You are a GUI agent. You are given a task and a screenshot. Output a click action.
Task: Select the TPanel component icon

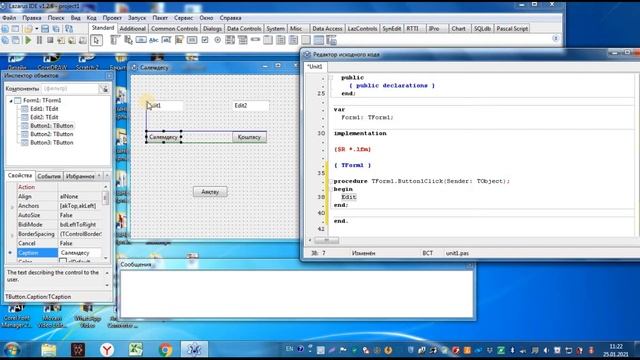[x=306, y=40]
